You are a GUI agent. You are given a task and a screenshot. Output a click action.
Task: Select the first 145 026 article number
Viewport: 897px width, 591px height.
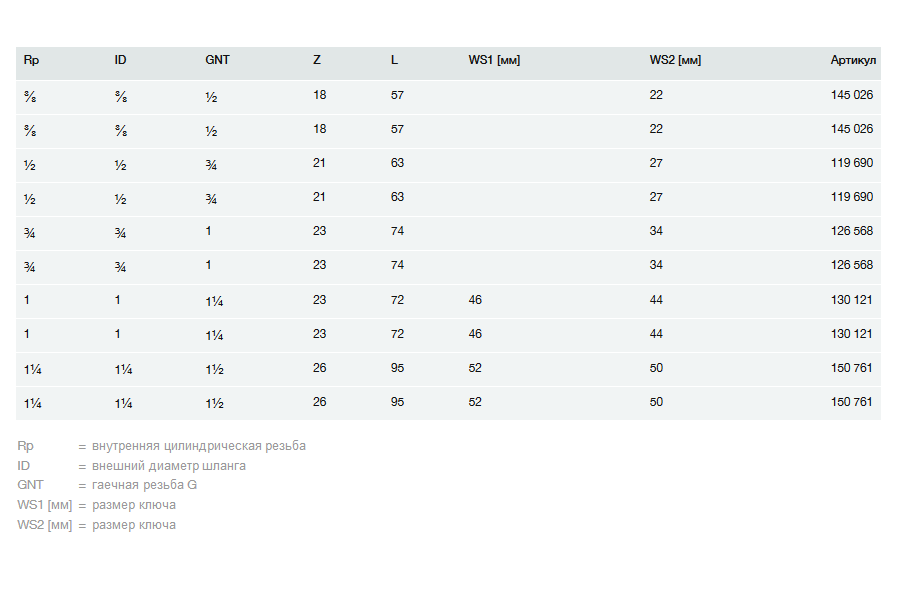pyautogui.click(x=851, y=95)
